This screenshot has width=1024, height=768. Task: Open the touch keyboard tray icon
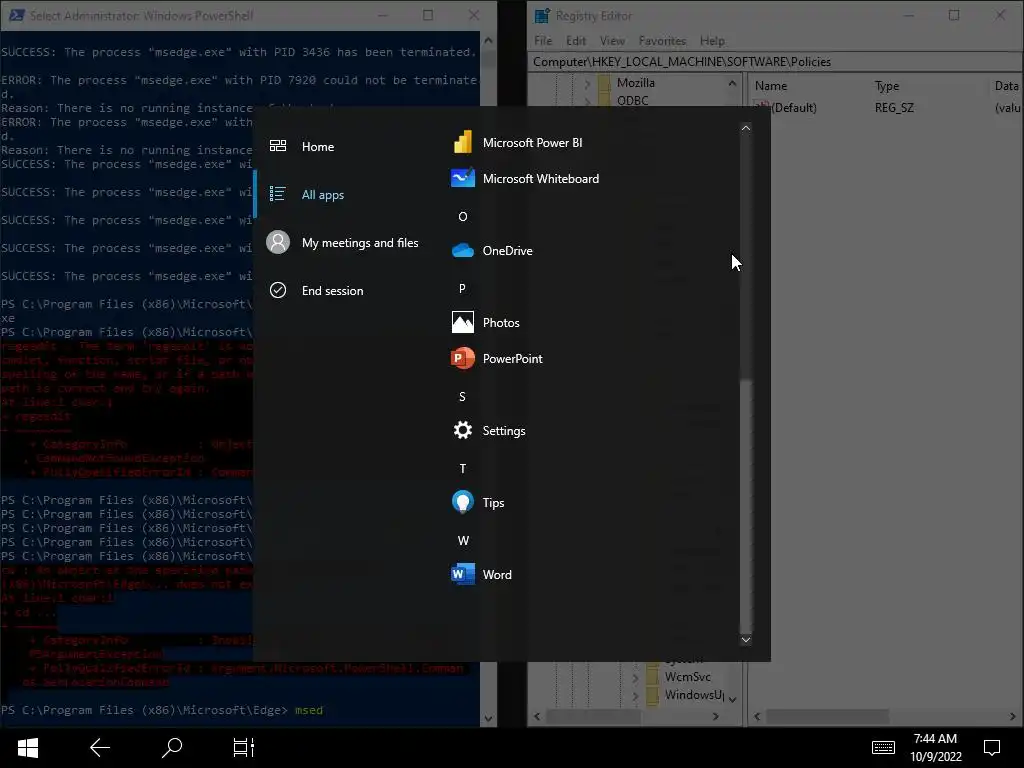point(883,748)
